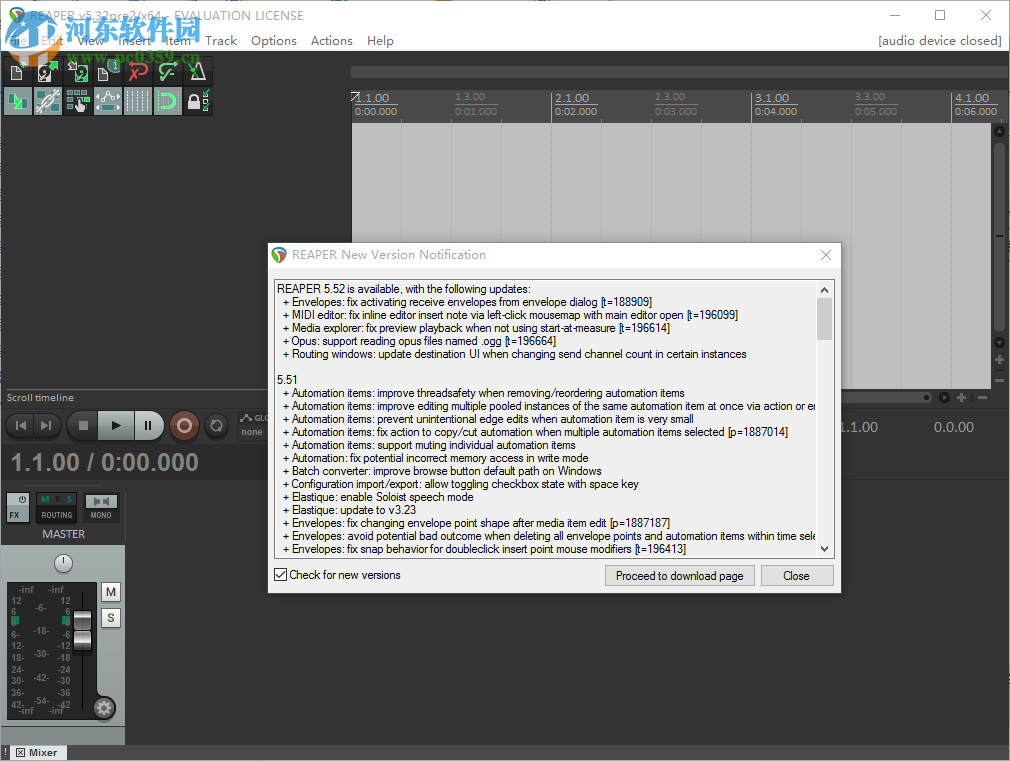
Task: Toggle Item Grouping toolbar button
Action: click(x=47, y=101)
